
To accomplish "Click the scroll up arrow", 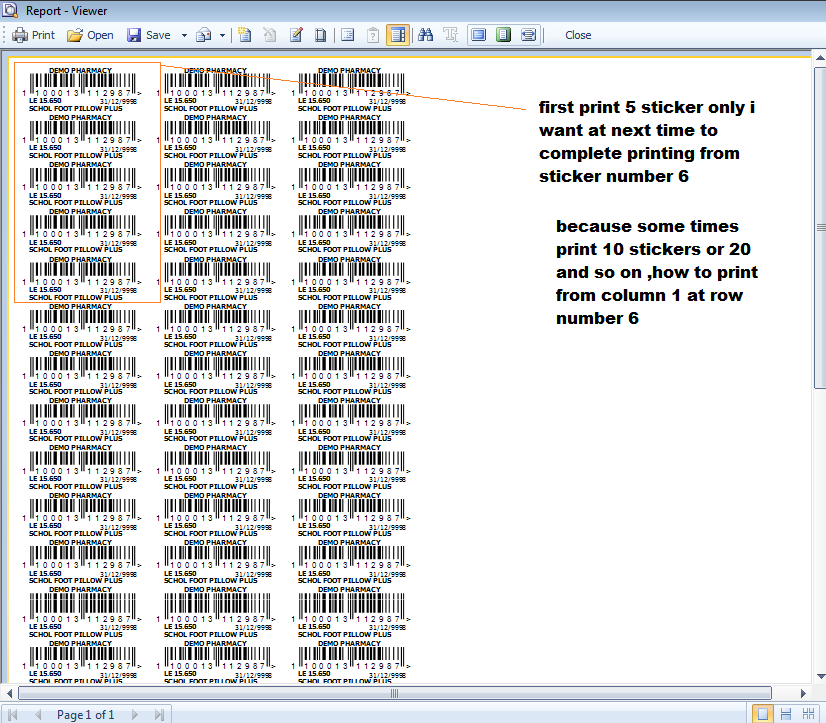I will (820, 57).
